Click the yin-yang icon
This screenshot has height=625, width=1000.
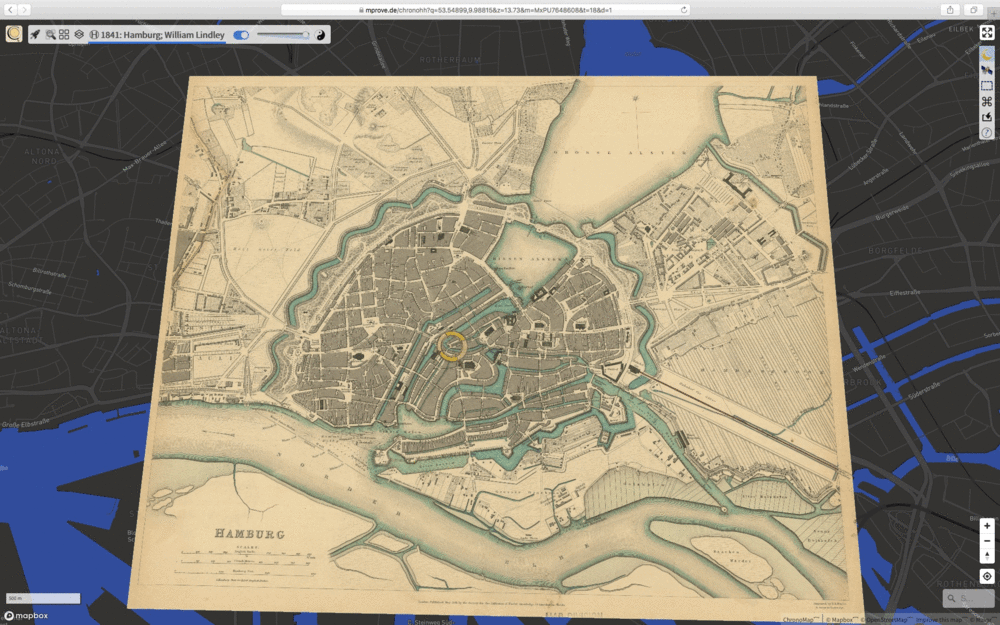click(x=320, y=35)
